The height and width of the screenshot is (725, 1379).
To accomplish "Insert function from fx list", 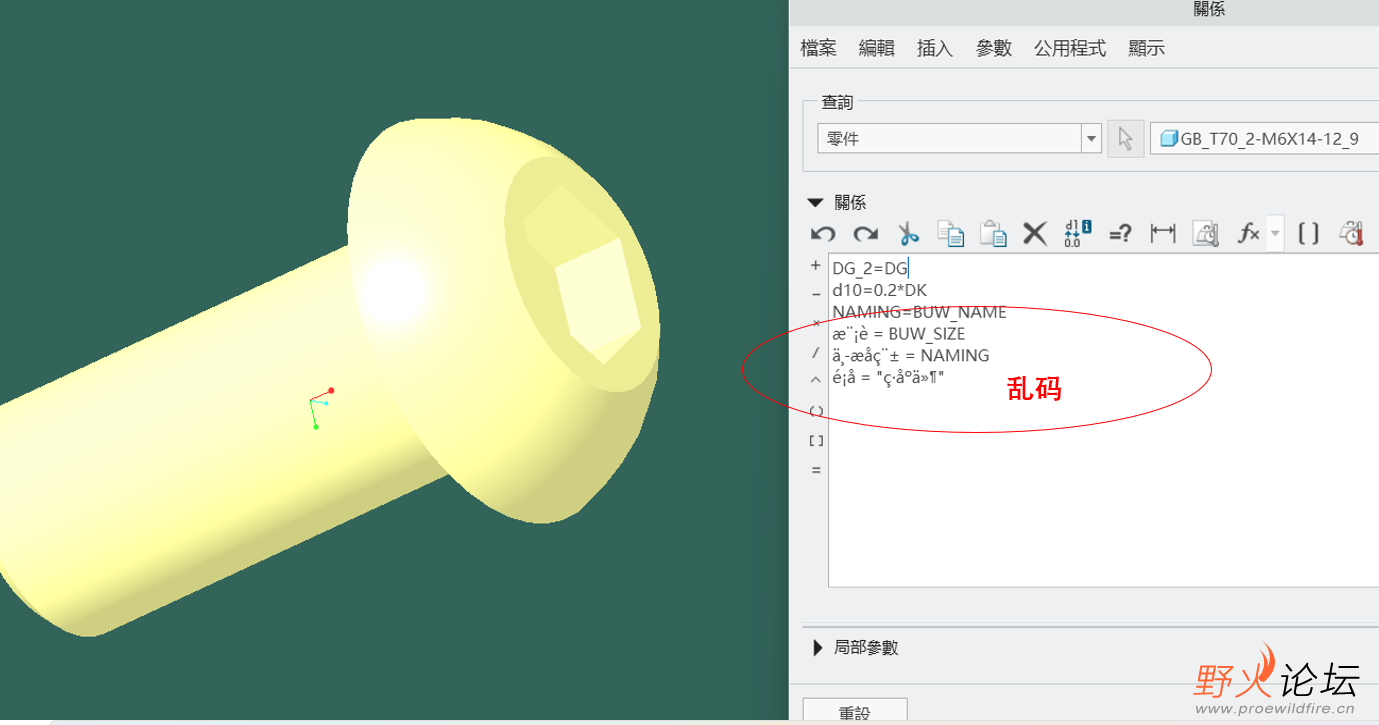I will coord(1249,234).
